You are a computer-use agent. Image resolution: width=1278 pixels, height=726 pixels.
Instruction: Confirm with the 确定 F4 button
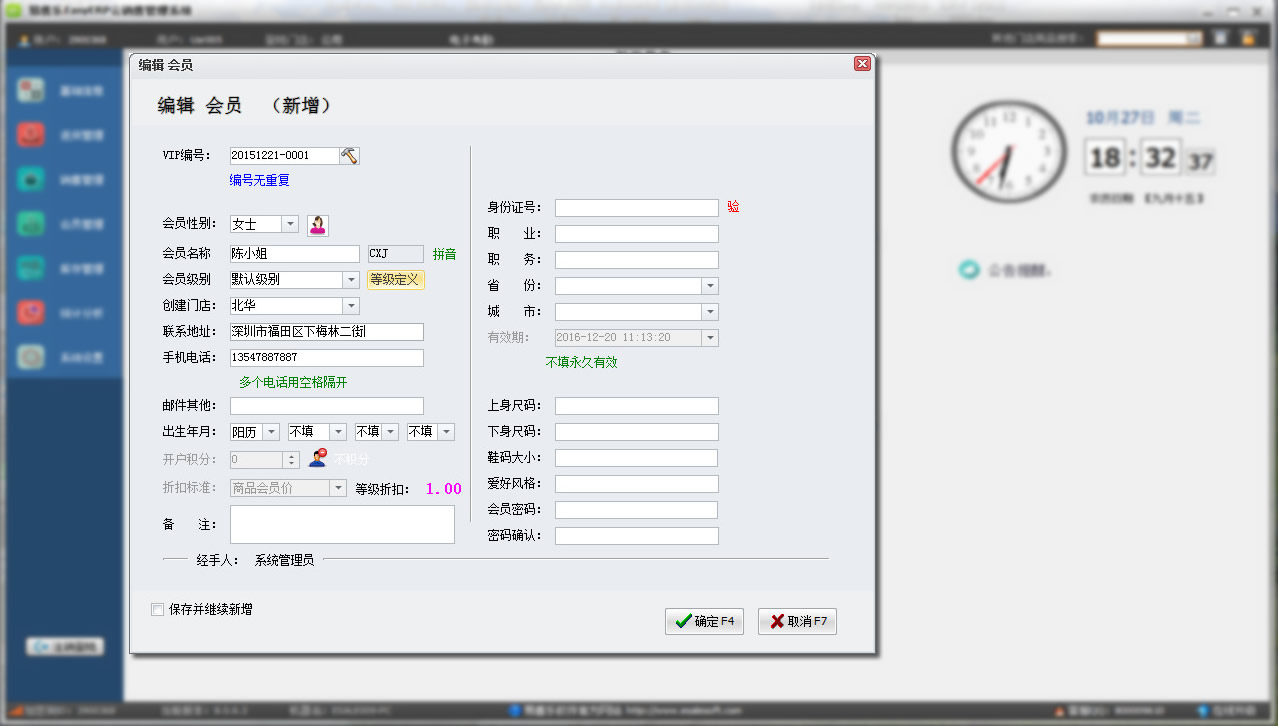tap(704, 621)
